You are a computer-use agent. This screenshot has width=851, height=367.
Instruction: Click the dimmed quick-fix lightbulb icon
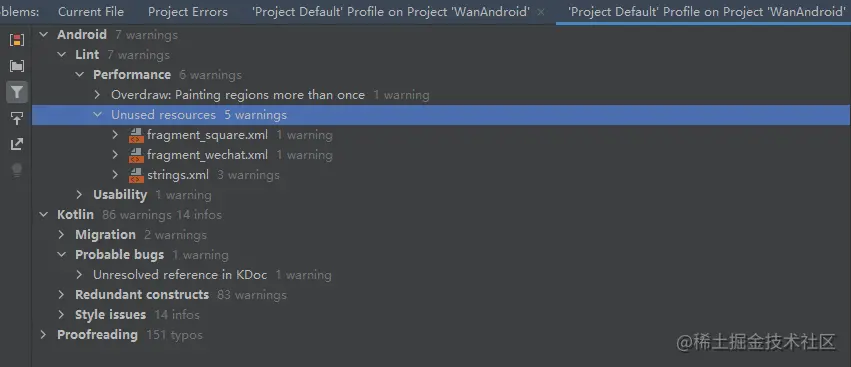[x=17, y=170]
